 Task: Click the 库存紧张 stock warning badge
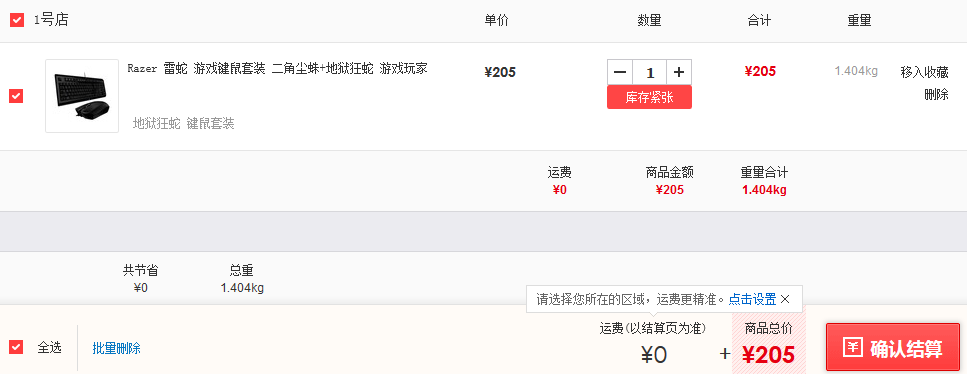click(649, 98)
